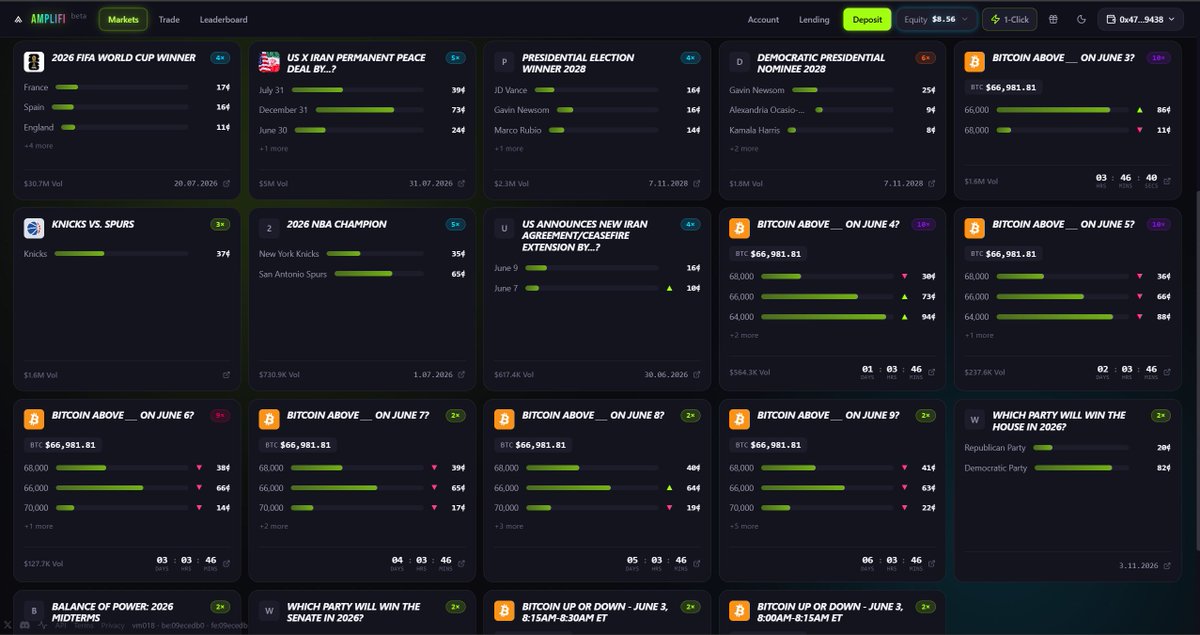Click the 6× badge on Democratic Nominee card
Image resolution: width=1200 pixels, height=635 pixels.
pos(926,58)
